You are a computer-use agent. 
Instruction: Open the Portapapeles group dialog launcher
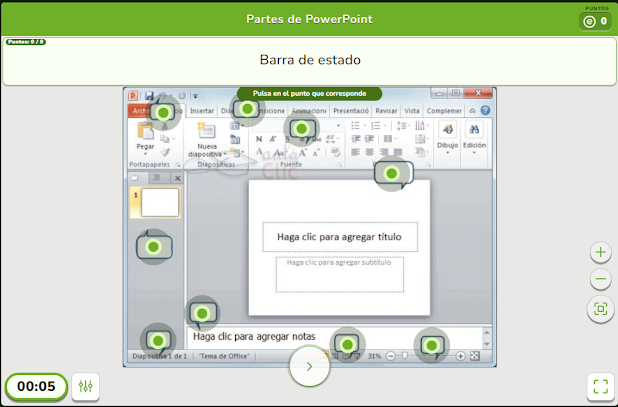[x=178, y=165]
